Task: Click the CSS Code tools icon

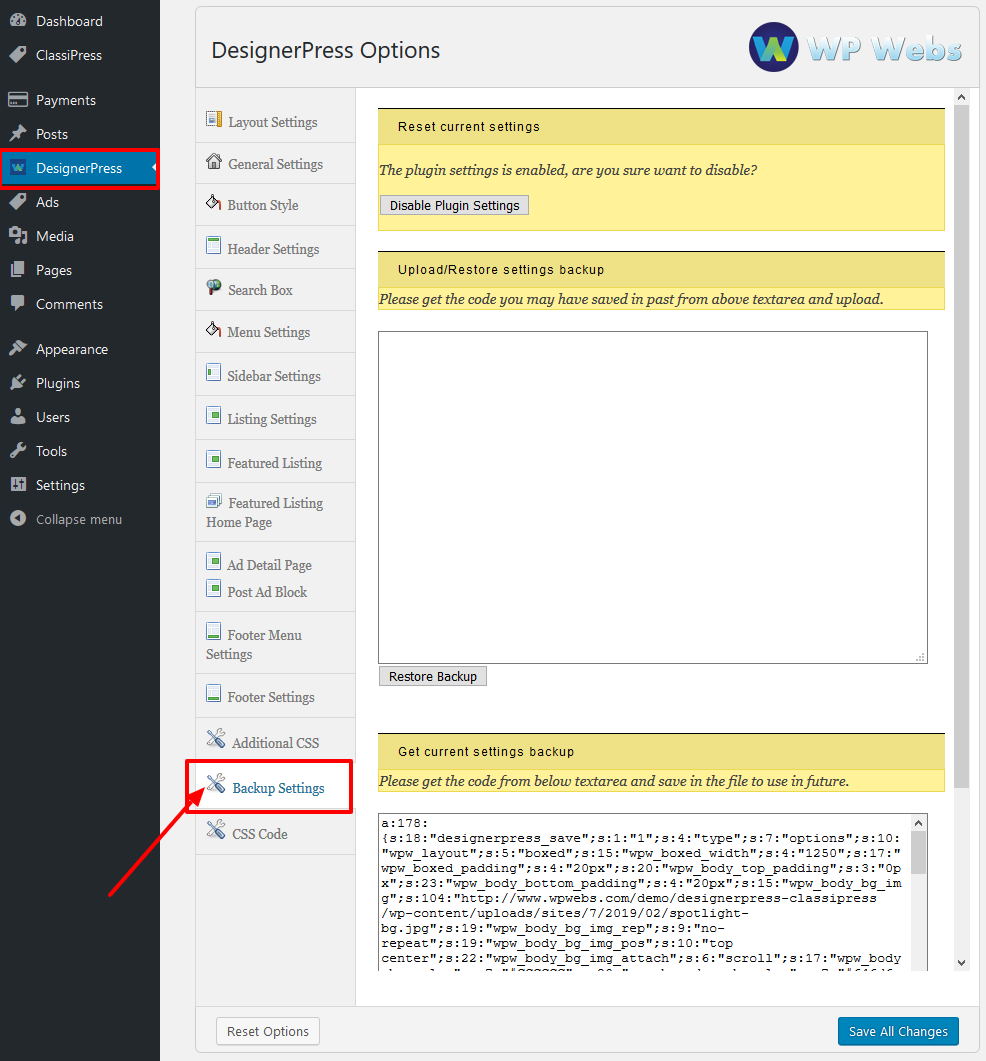Action: pyautogui.click(x=216, y=830)
